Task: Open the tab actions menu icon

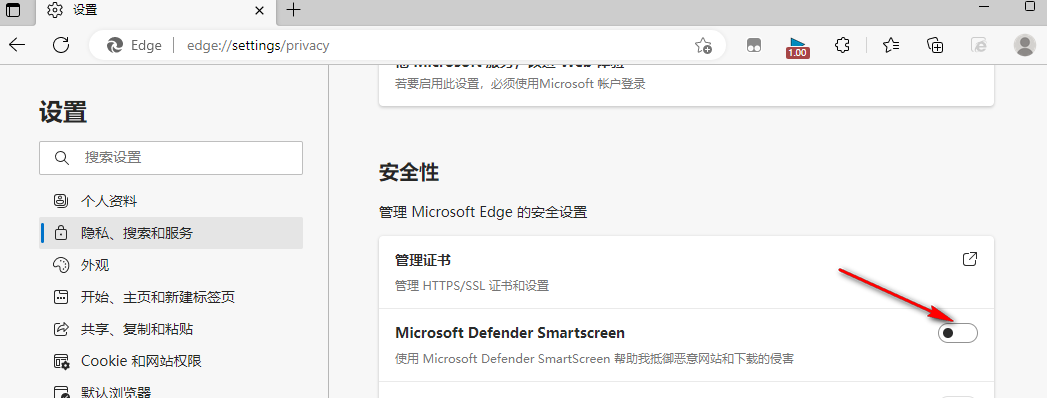Action: point(13,9)
